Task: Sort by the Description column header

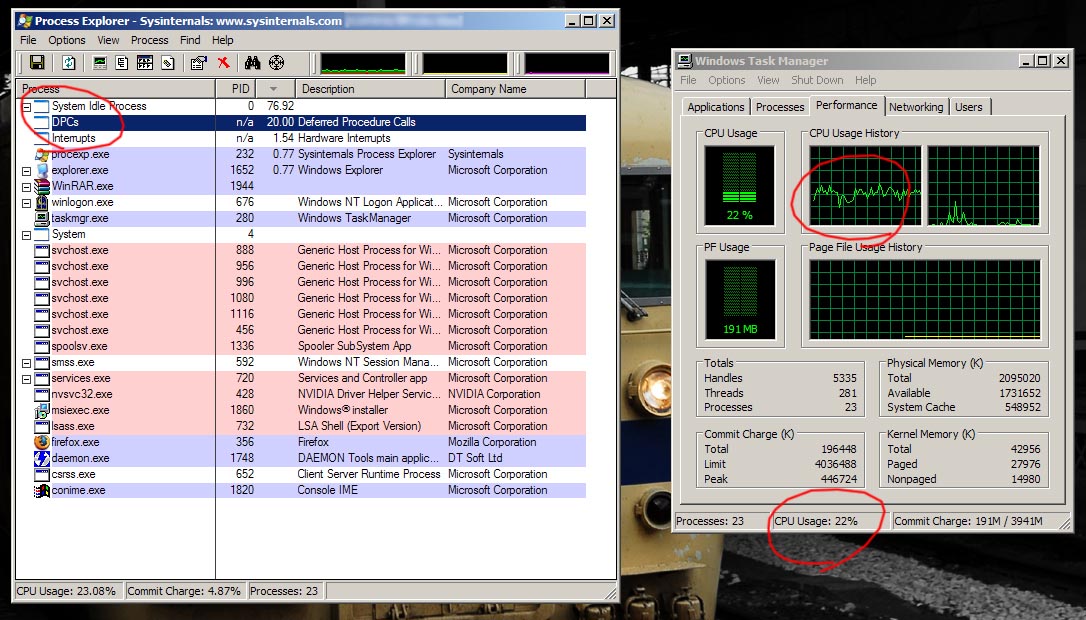Action: point(371,89)
